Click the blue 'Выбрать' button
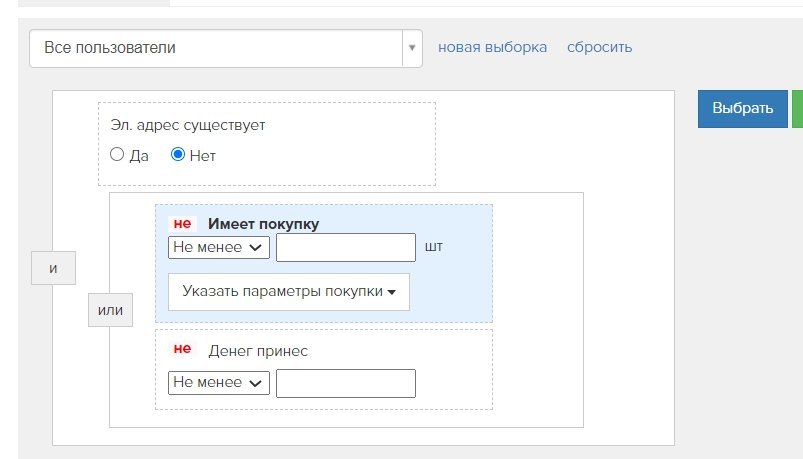Screen dimensions: 803x459 [x=743, y=109]
